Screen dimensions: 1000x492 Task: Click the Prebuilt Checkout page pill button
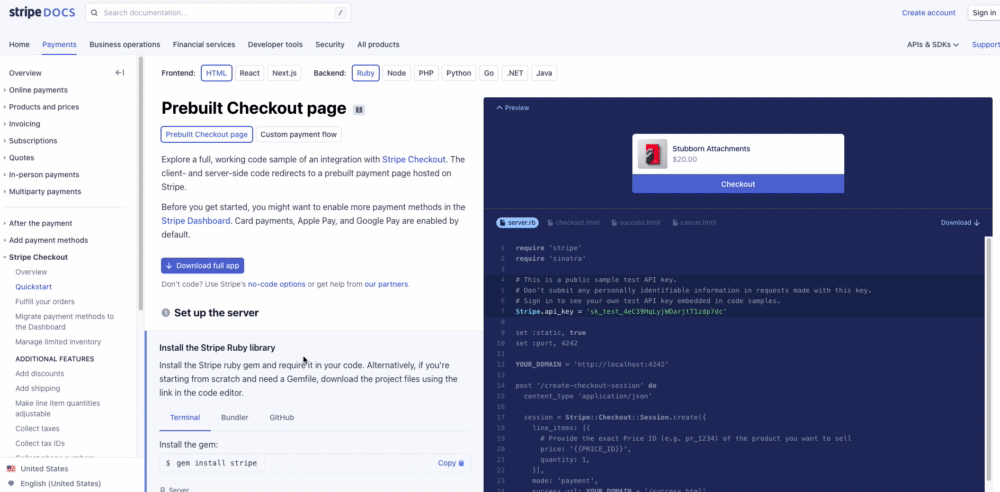pyautogui.click(x=207, y=135)
